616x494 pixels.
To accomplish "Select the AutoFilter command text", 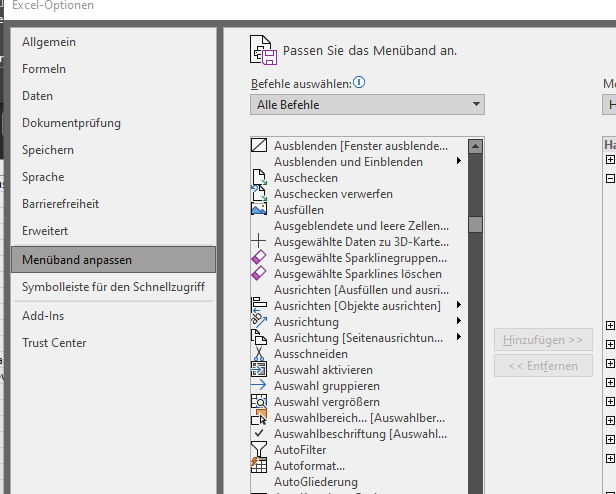I will click(x=300, y=450).
